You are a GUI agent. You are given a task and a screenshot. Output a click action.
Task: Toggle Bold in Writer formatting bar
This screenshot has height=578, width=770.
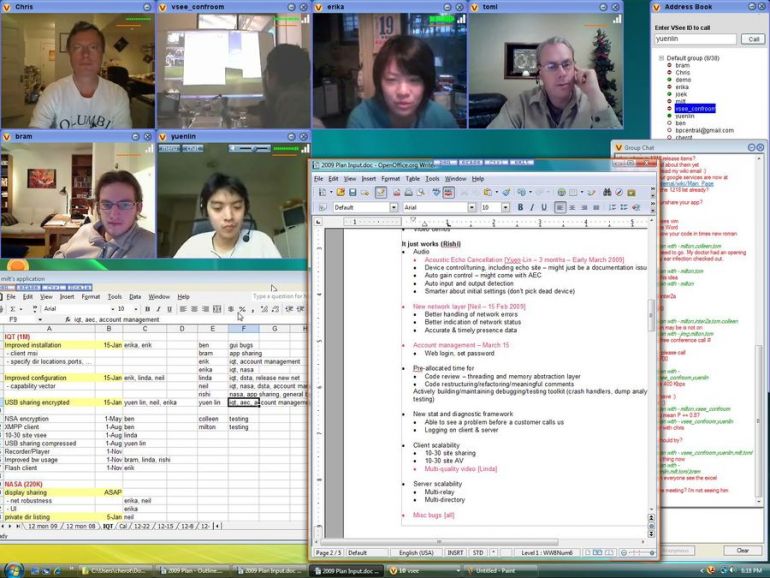520,208
